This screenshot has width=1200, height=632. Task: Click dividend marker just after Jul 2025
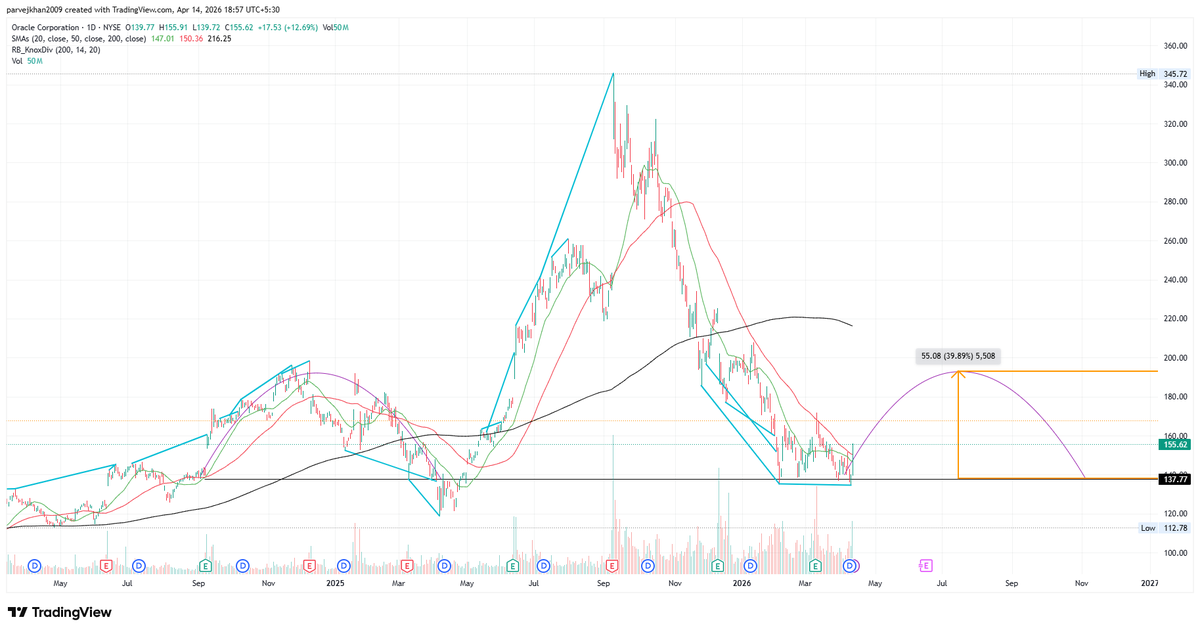click(x=543, y=566)
